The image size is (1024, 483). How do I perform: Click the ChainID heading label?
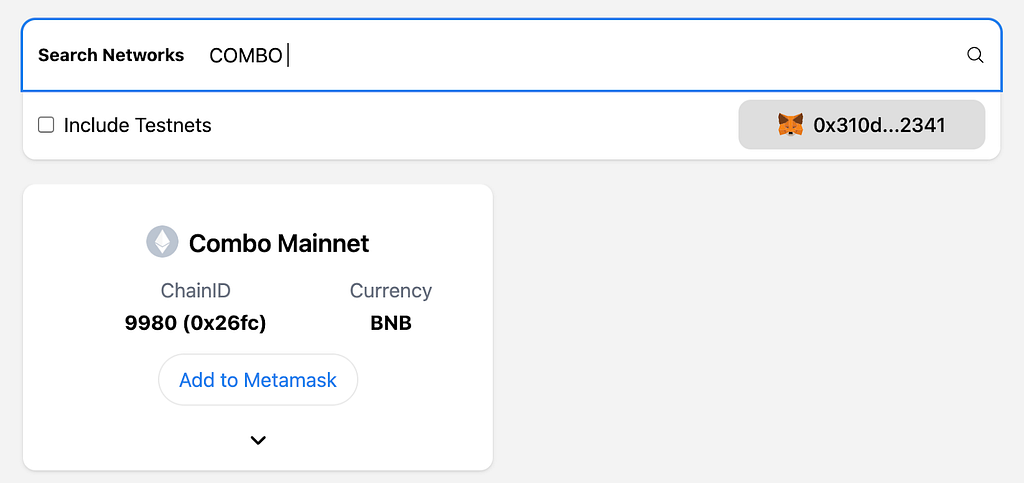[x=195, y=290]
